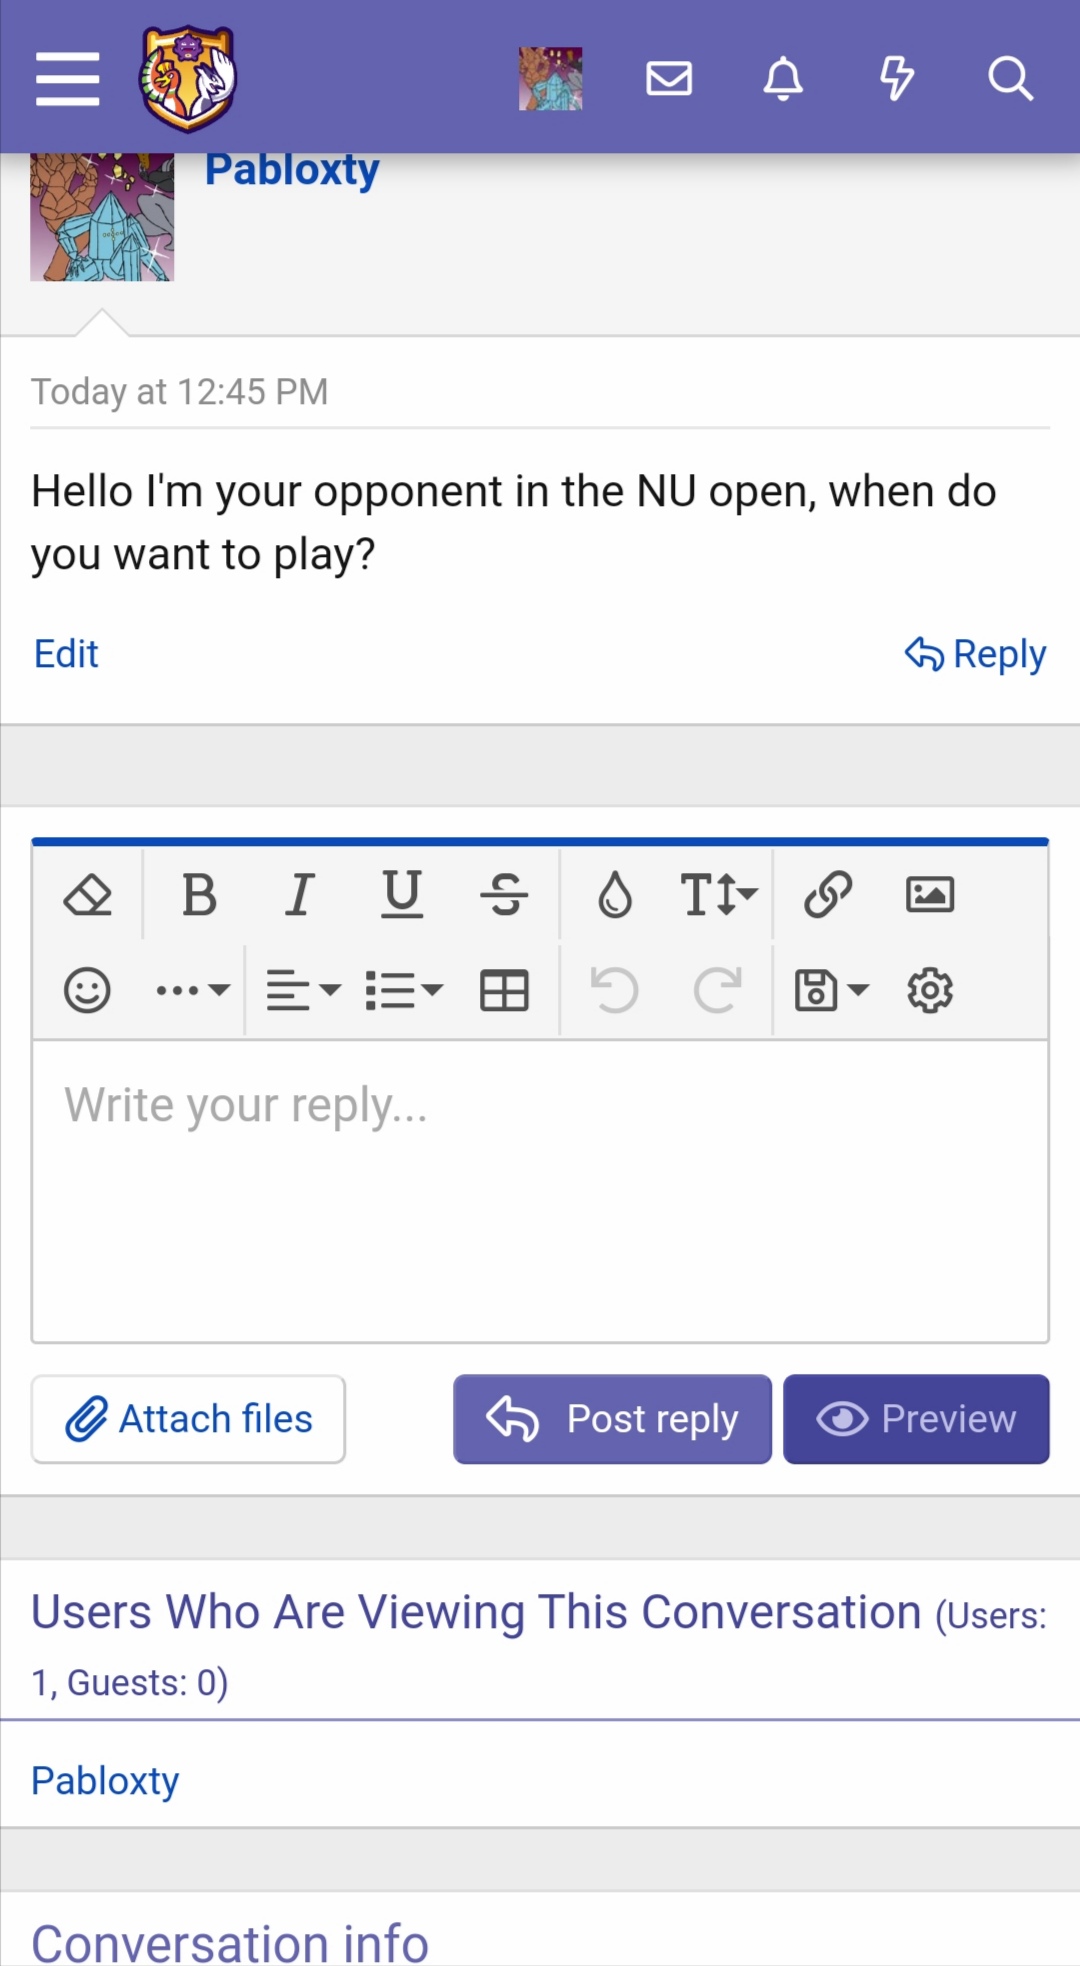Insert an image with picture icon
Viewport: 1080px width, 1966px height.
tap(930, 894)
